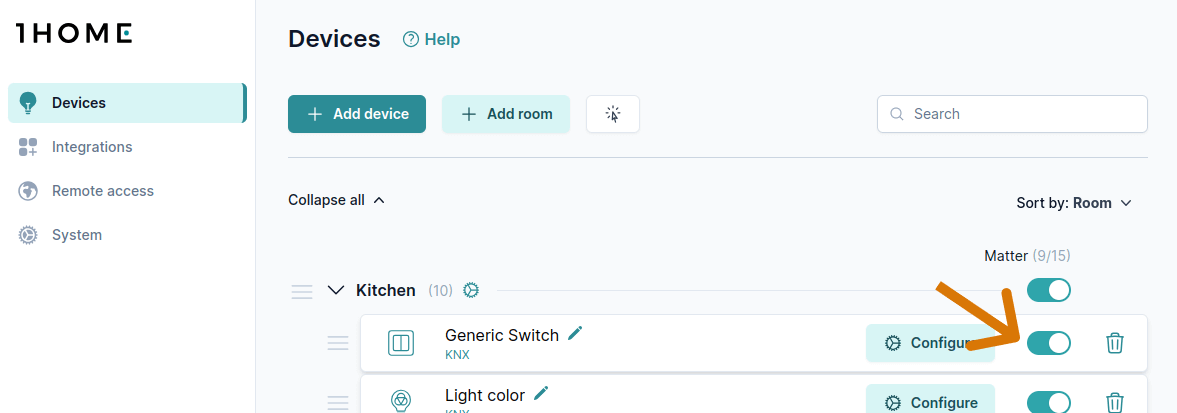Click the pencil icon beside Generic Switch
This screenshot has width=1177, height=413.
(x=575, y=334)
